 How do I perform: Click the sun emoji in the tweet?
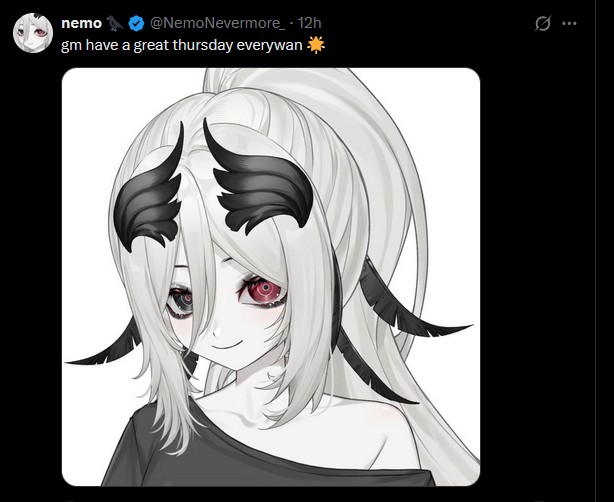tap(316, 45)
